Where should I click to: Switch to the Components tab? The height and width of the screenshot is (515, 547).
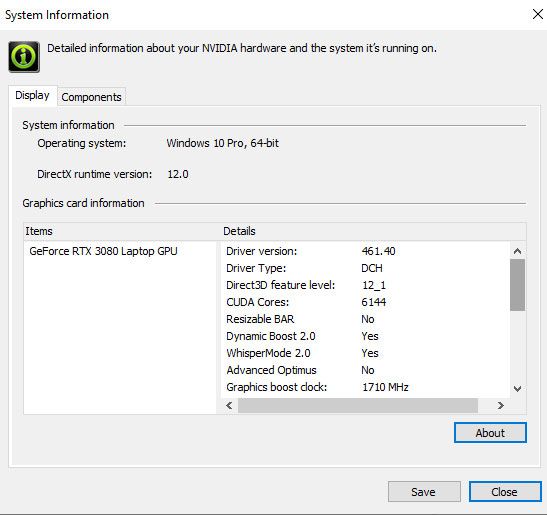point(91,97)
